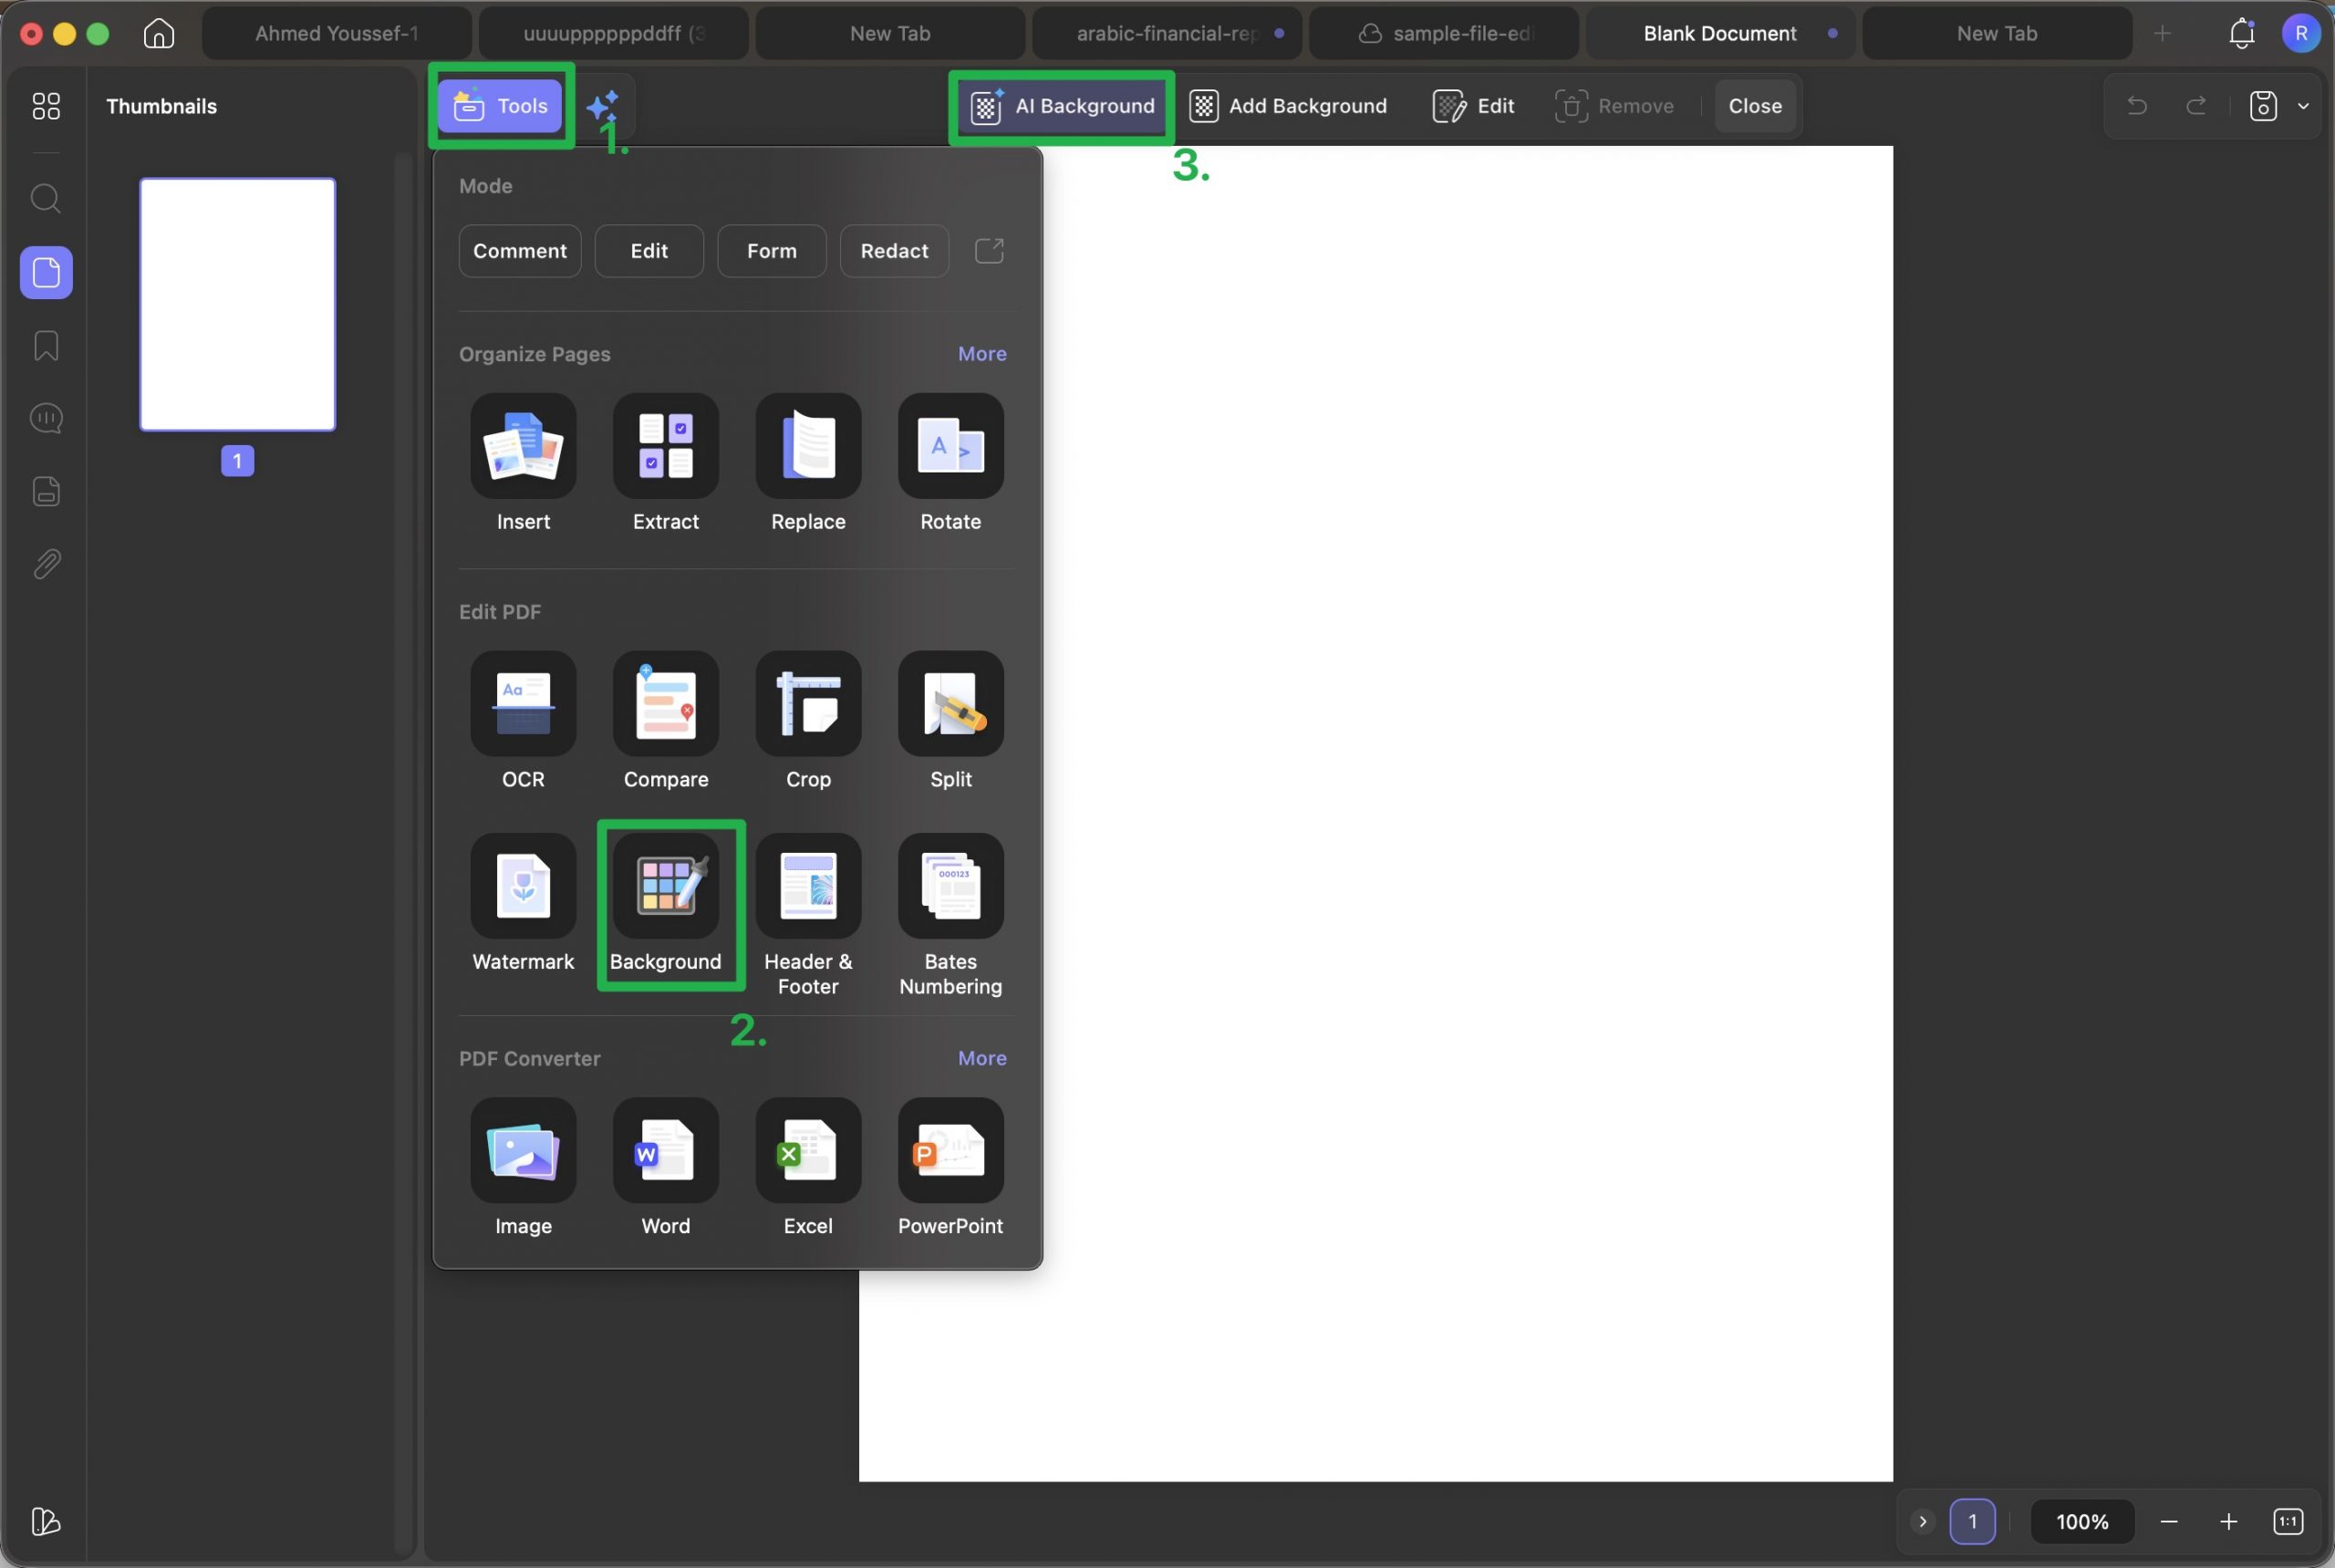Switch to Redact mode
The width and height of the screenshot is (2335, 1568).
[894, 251]
